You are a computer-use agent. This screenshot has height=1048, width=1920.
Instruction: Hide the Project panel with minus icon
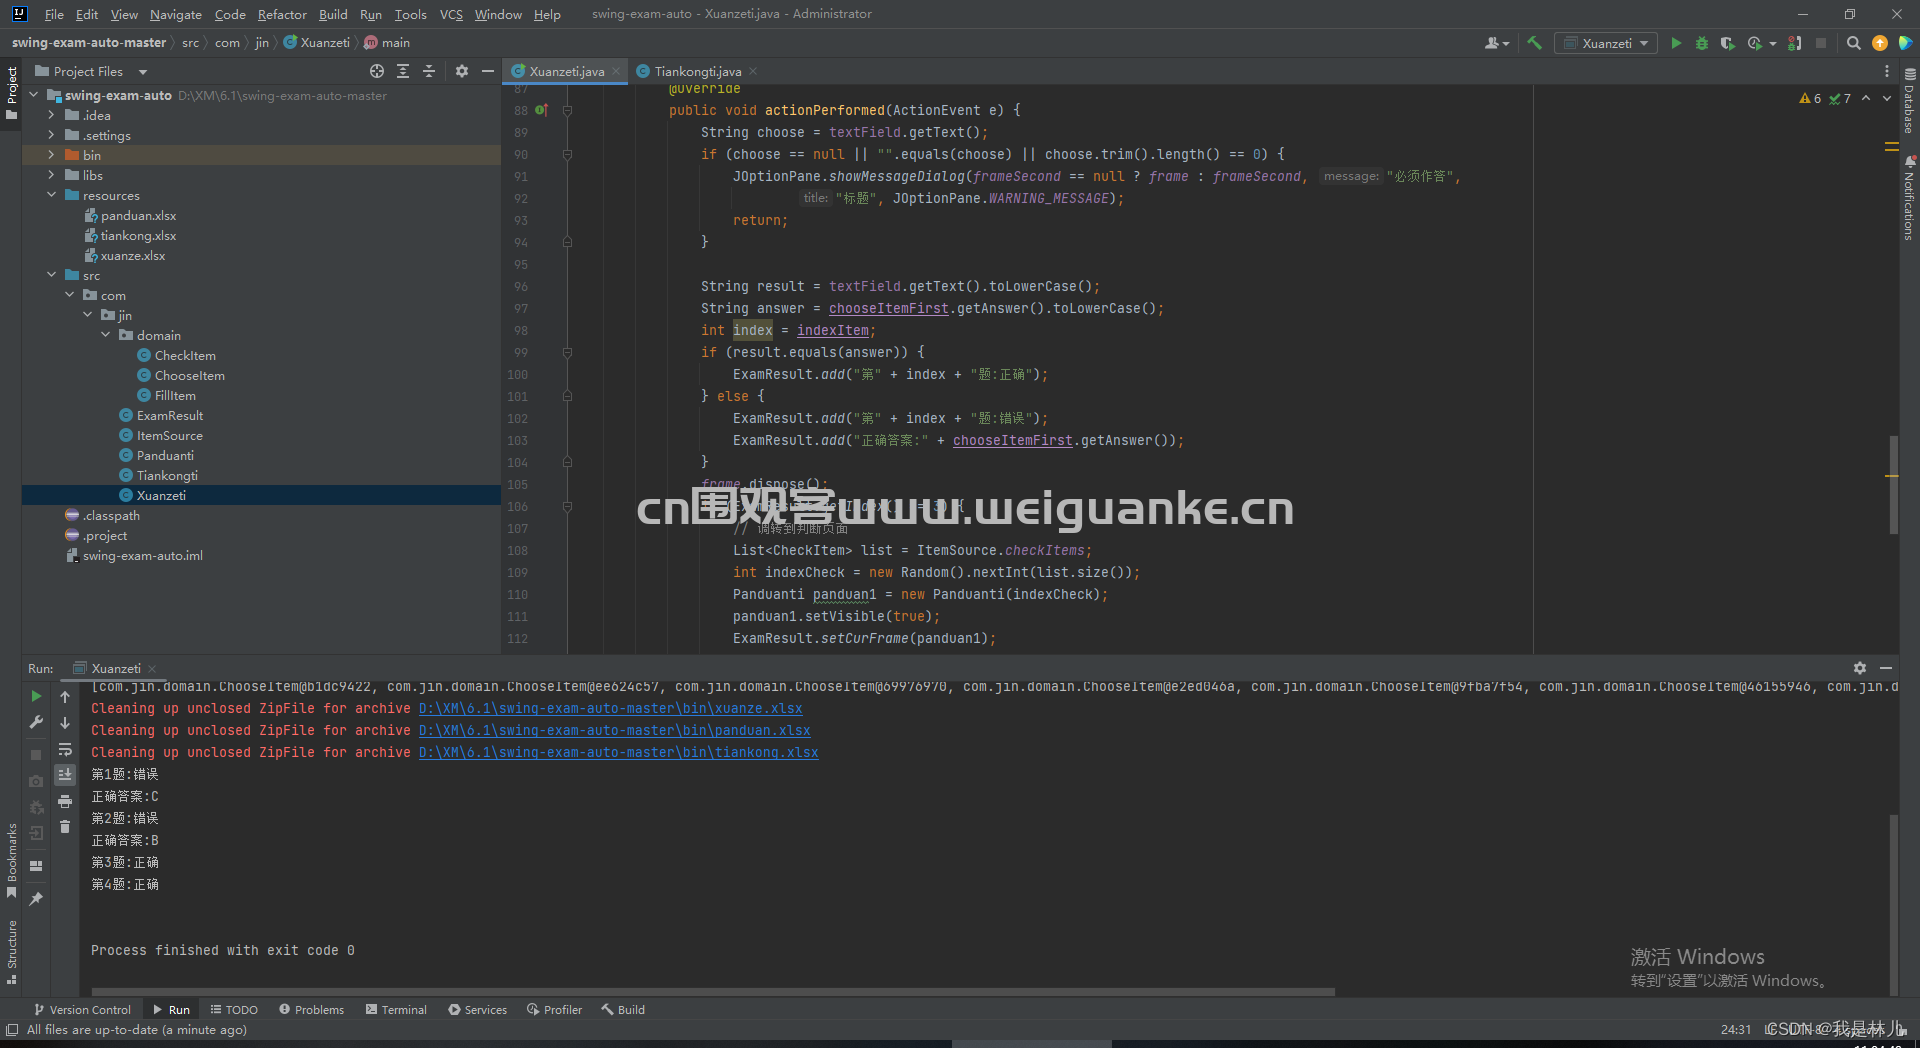click(488, 71)
